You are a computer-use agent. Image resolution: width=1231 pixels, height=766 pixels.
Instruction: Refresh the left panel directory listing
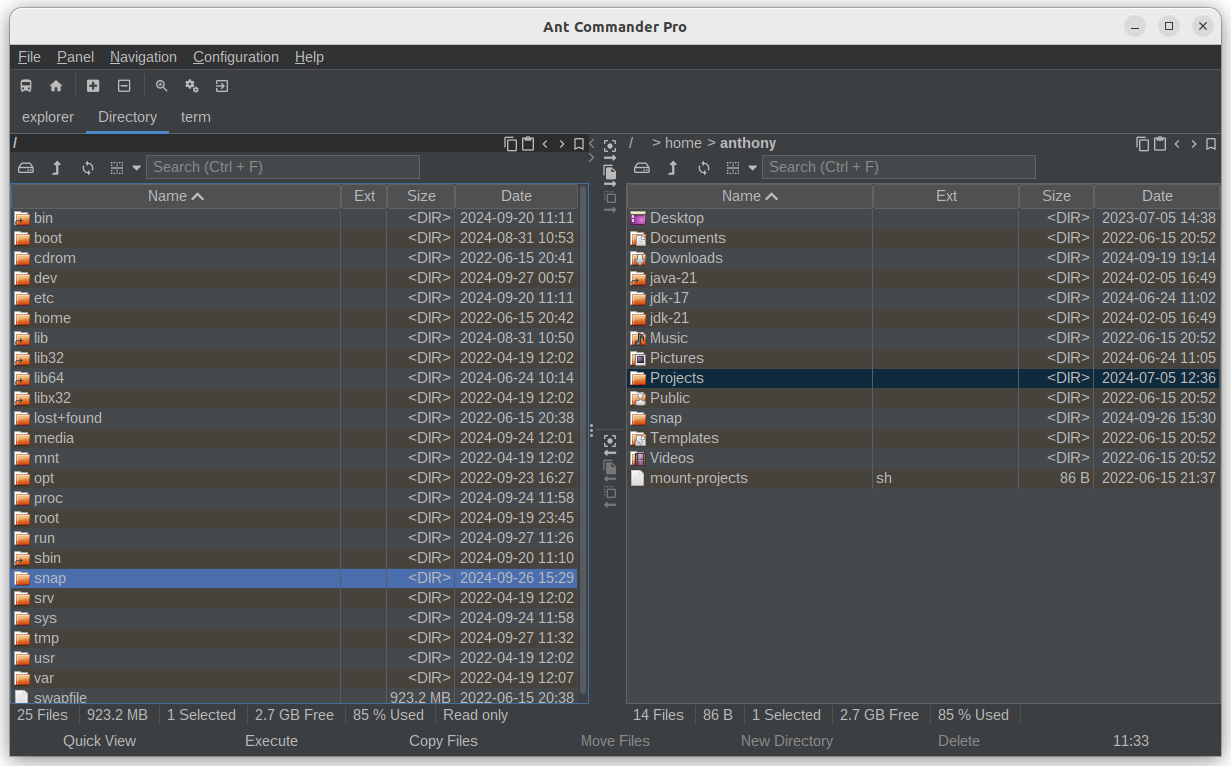click(88, 168)
